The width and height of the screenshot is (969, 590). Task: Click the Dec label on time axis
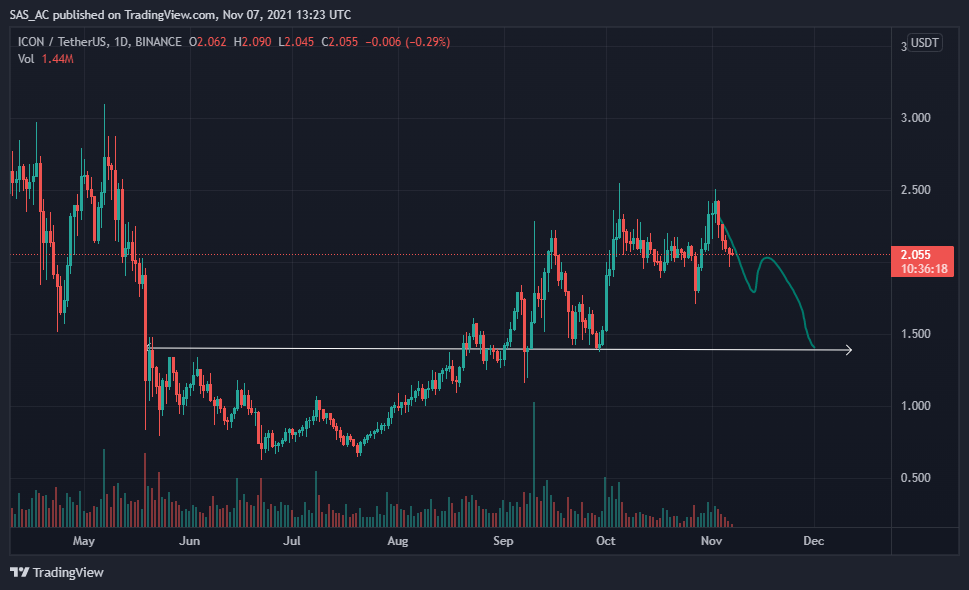coord(813,541)
